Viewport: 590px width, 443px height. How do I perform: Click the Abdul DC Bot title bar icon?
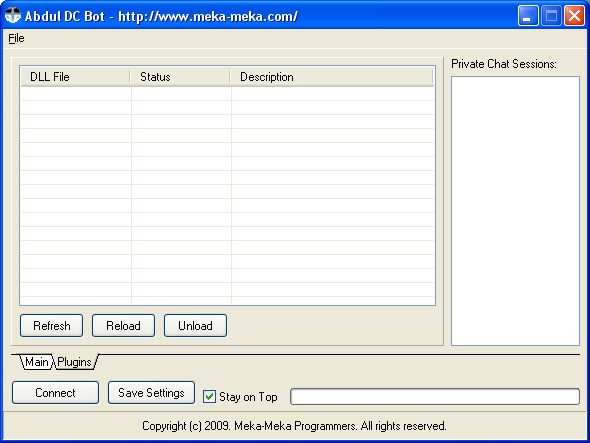click(13, 16)
